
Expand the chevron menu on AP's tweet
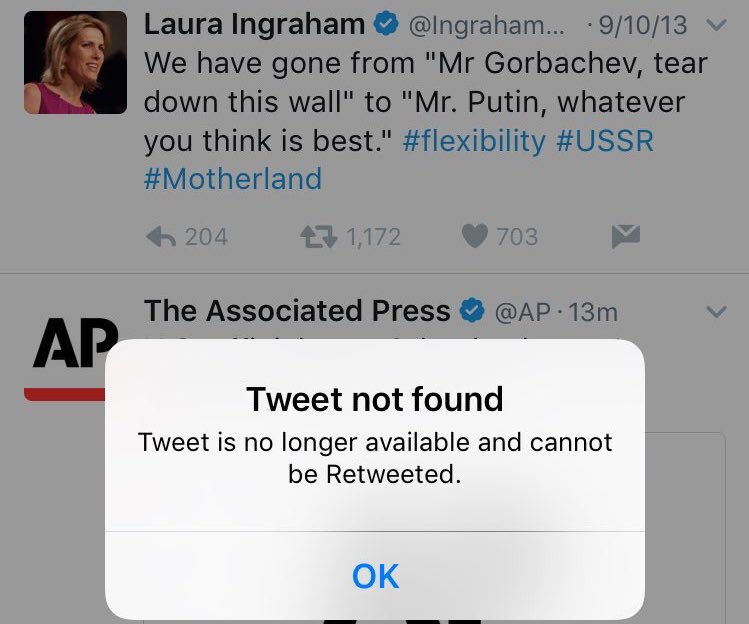tap(717, 312)
